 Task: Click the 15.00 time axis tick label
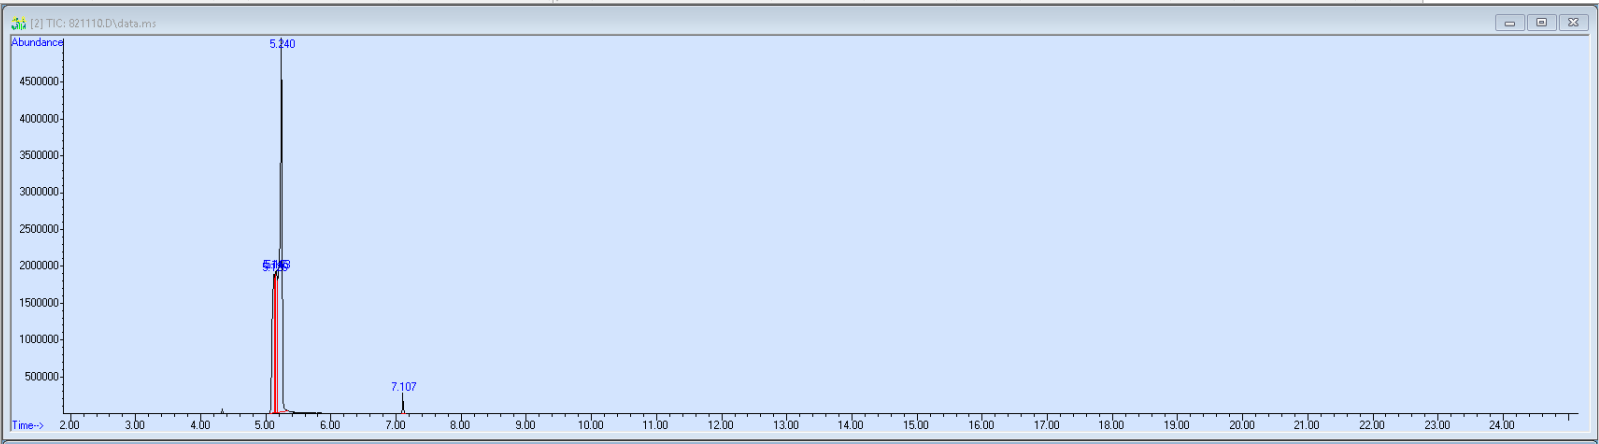coord(915,425)
